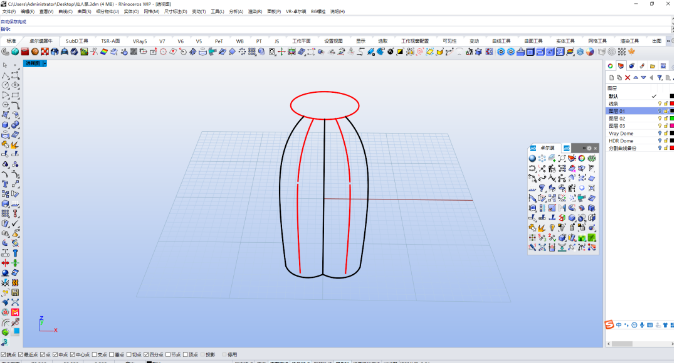Click the green color swatch of 图层 02
This screenshot has width=674, height=363.
(x=672, y=118)
